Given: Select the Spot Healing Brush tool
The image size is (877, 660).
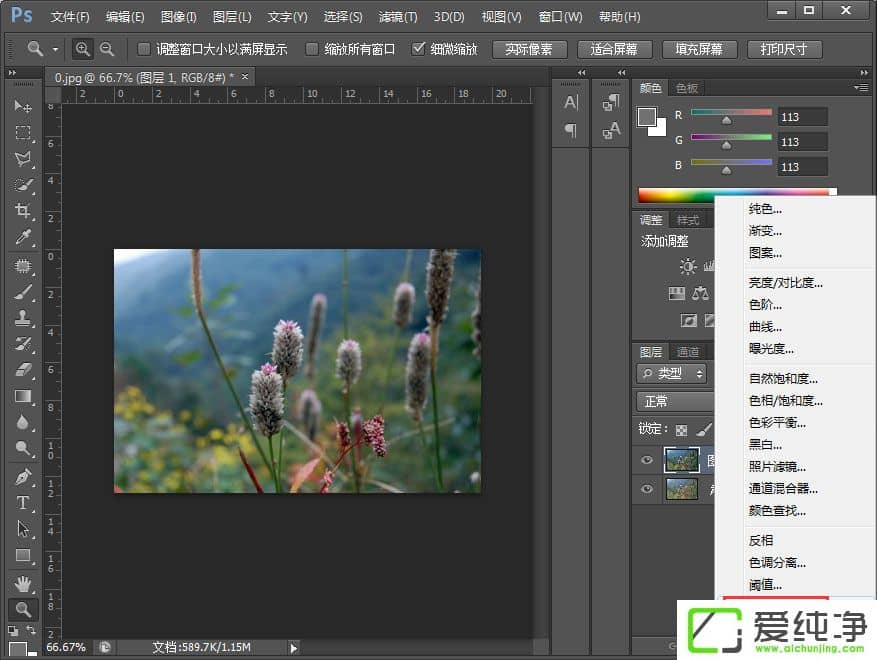Looking at the screenshot, I should point(22,266).
